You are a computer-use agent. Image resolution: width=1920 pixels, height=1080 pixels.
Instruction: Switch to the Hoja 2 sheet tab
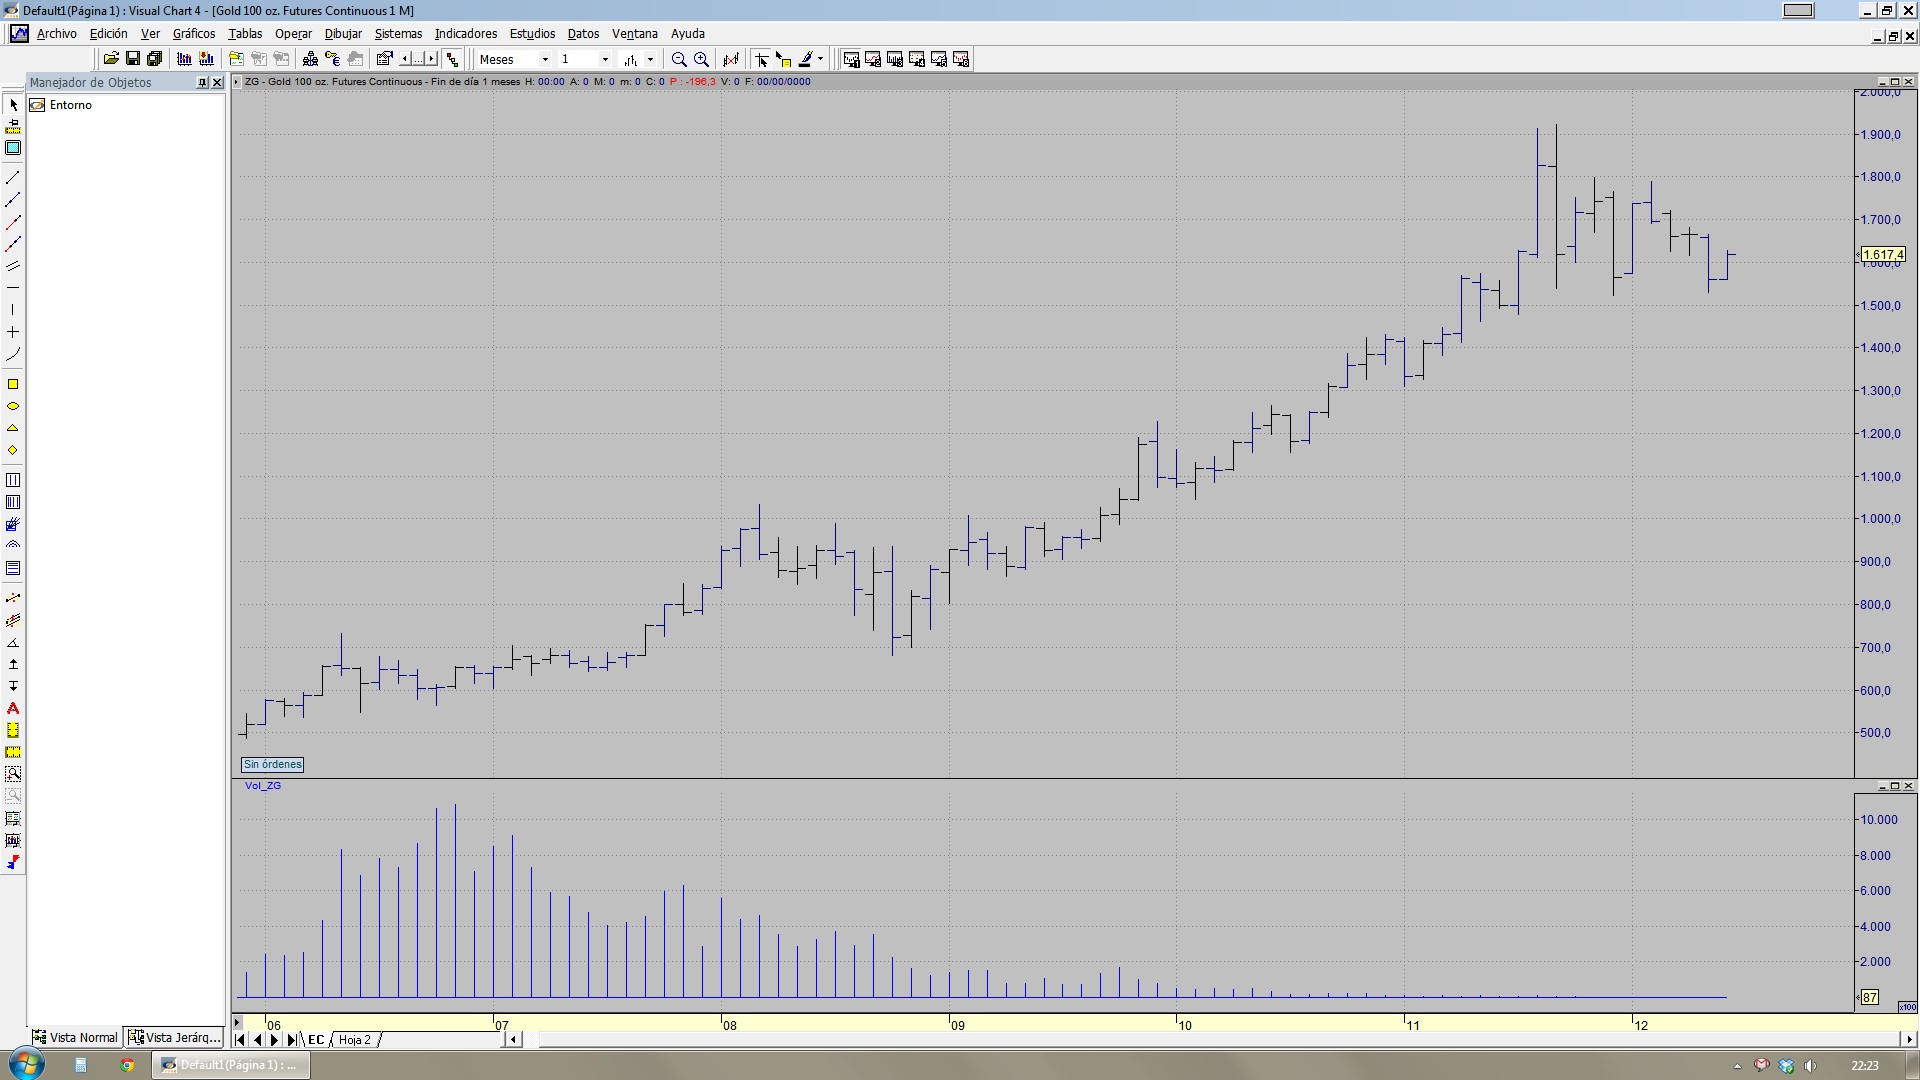(x=354, y=1039)
